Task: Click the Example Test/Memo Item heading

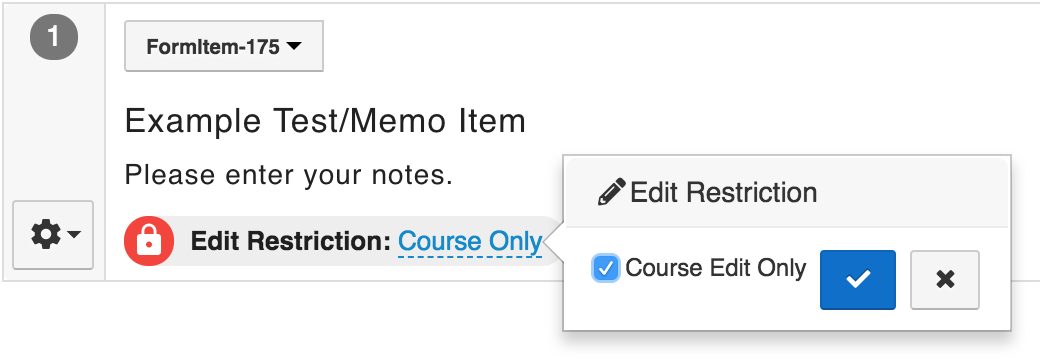Action: (325, 121)
